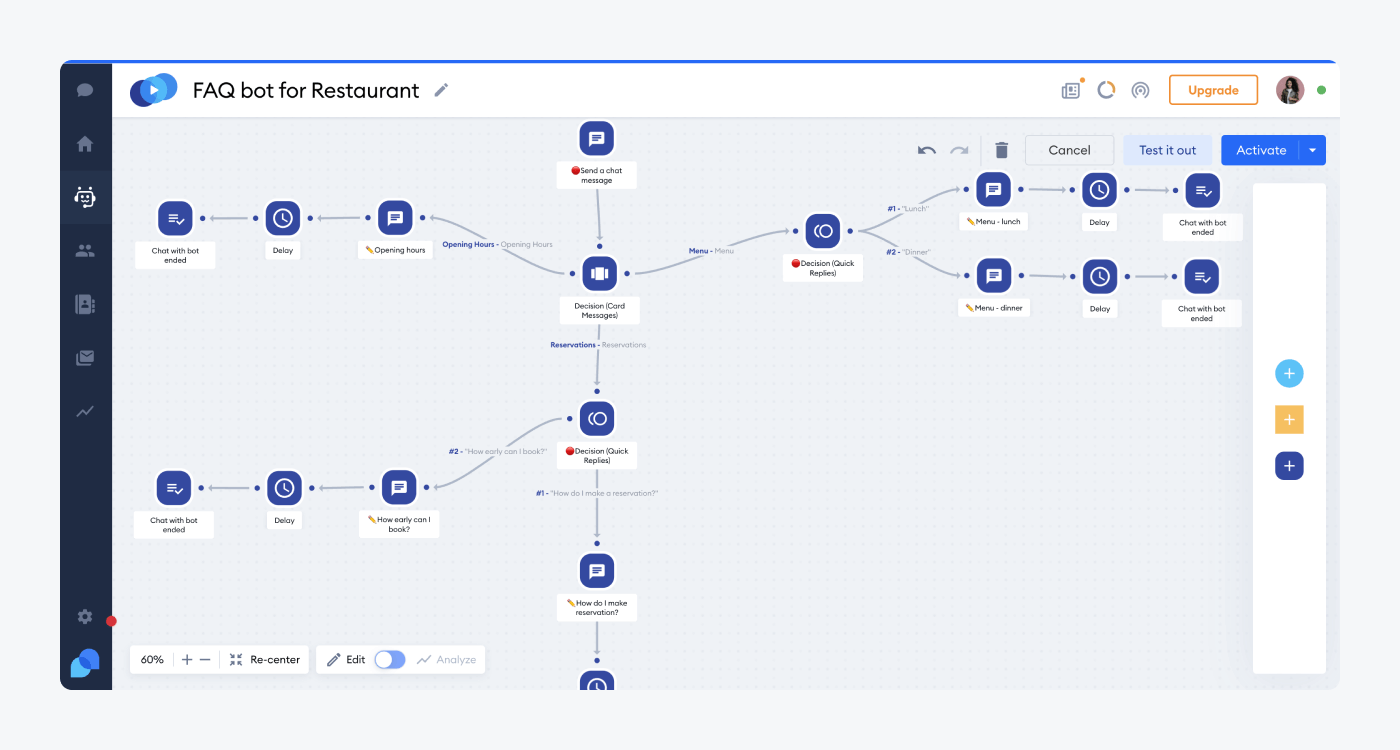Screen dimensions: 1400x750
Task: Open user profile avatar menu
Action: point(1290,90)
